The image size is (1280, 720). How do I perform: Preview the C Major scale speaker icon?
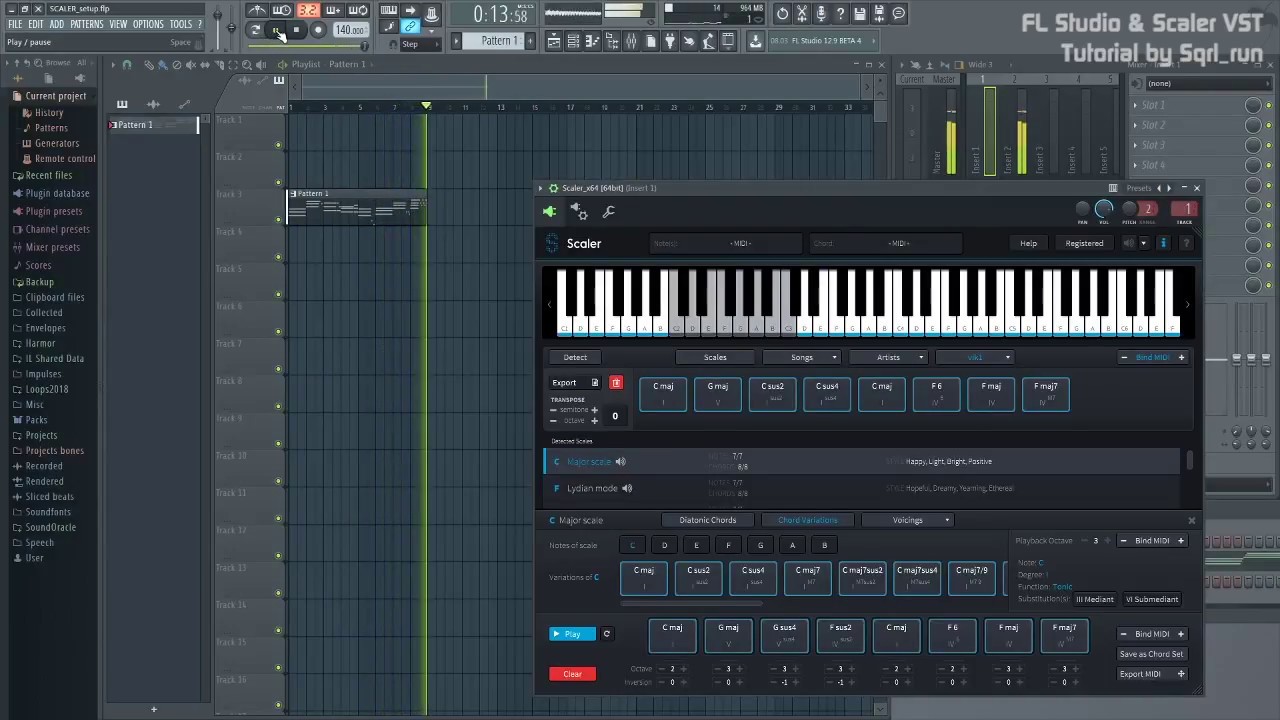pyautogui.click(x=620, y=461)
